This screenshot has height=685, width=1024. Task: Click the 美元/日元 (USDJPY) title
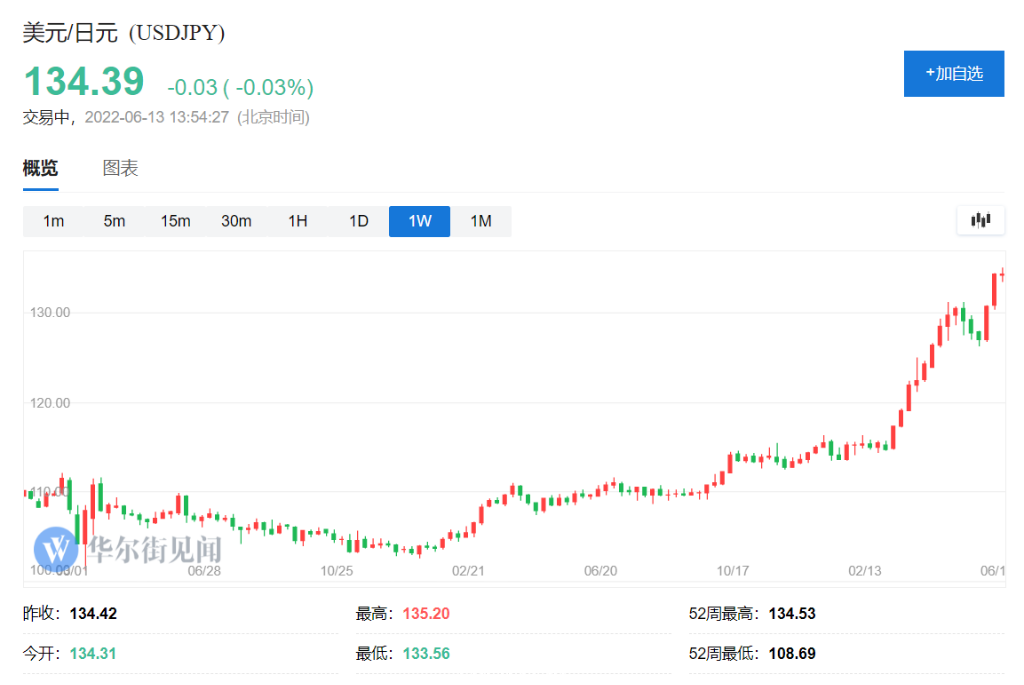pyautogui.click(x=124, y=33)
